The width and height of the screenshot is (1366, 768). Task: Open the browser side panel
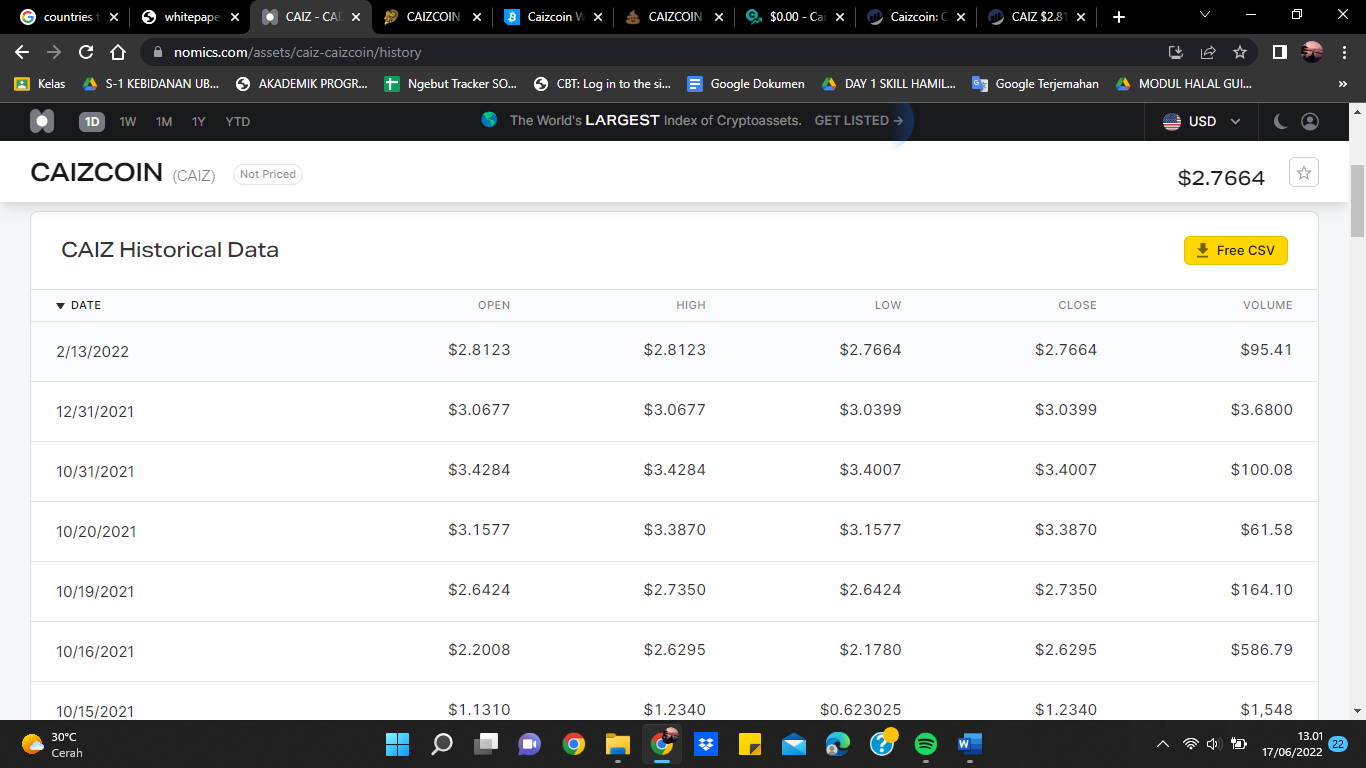point(1280,52)
